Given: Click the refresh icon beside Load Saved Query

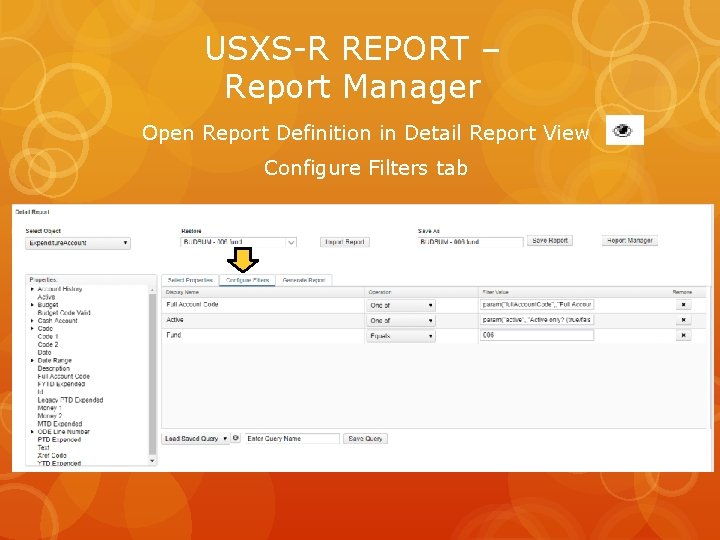Looking at the screenshot, I should point(236,438).
